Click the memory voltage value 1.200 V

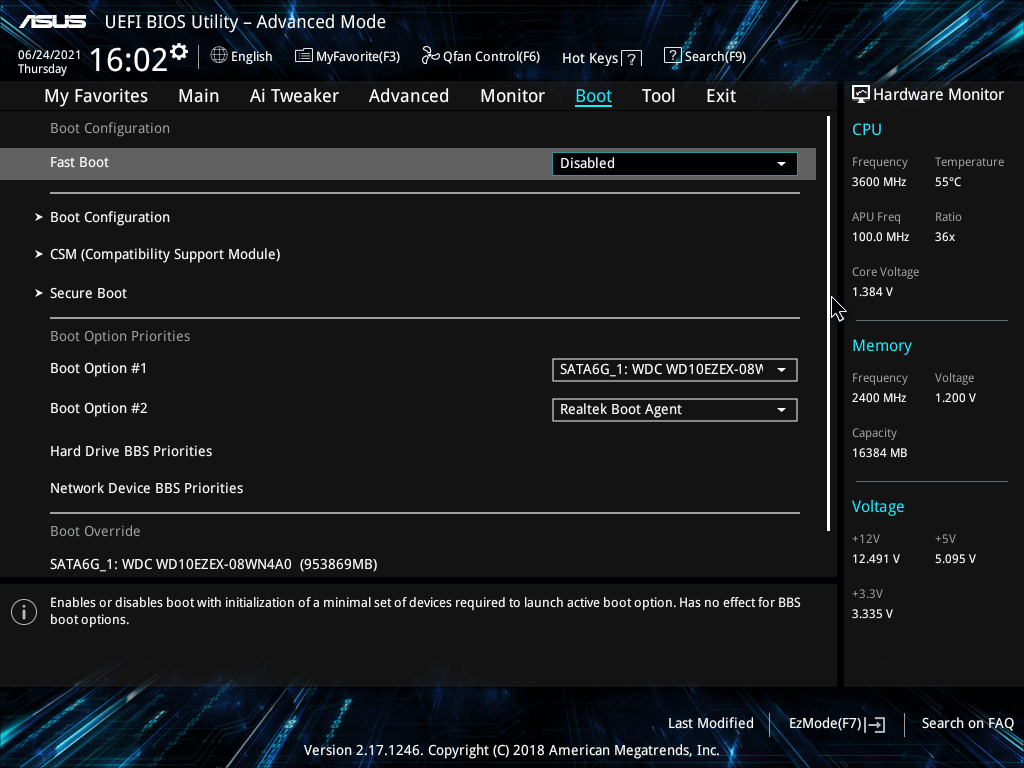coord(955,398)
